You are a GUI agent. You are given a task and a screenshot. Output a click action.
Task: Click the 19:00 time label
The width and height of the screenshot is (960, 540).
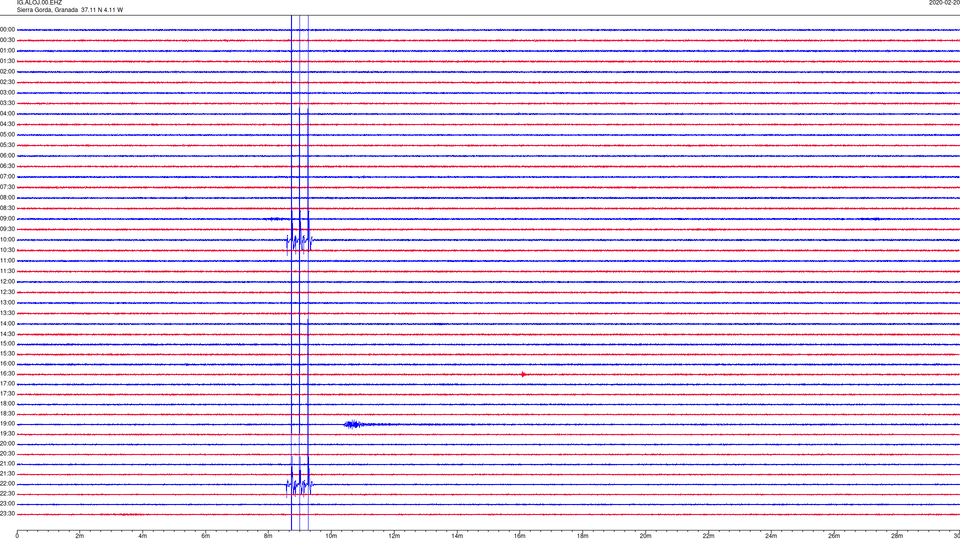pyautogui.click(x=7, y=424)
